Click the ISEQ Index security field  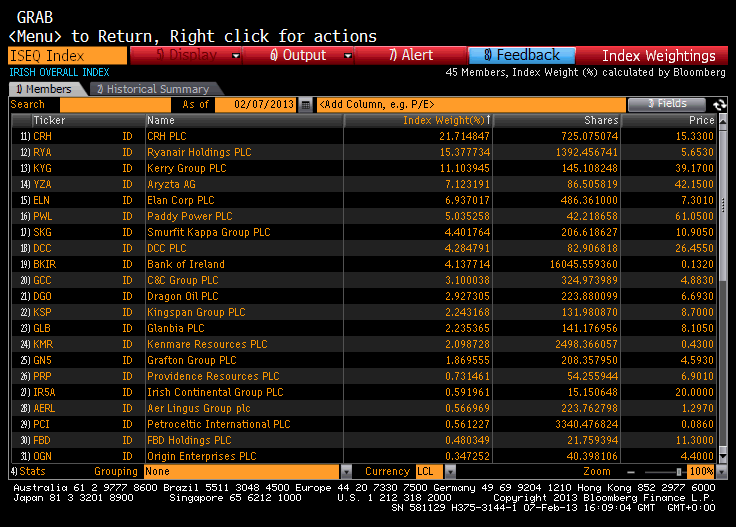click(68, 56)
